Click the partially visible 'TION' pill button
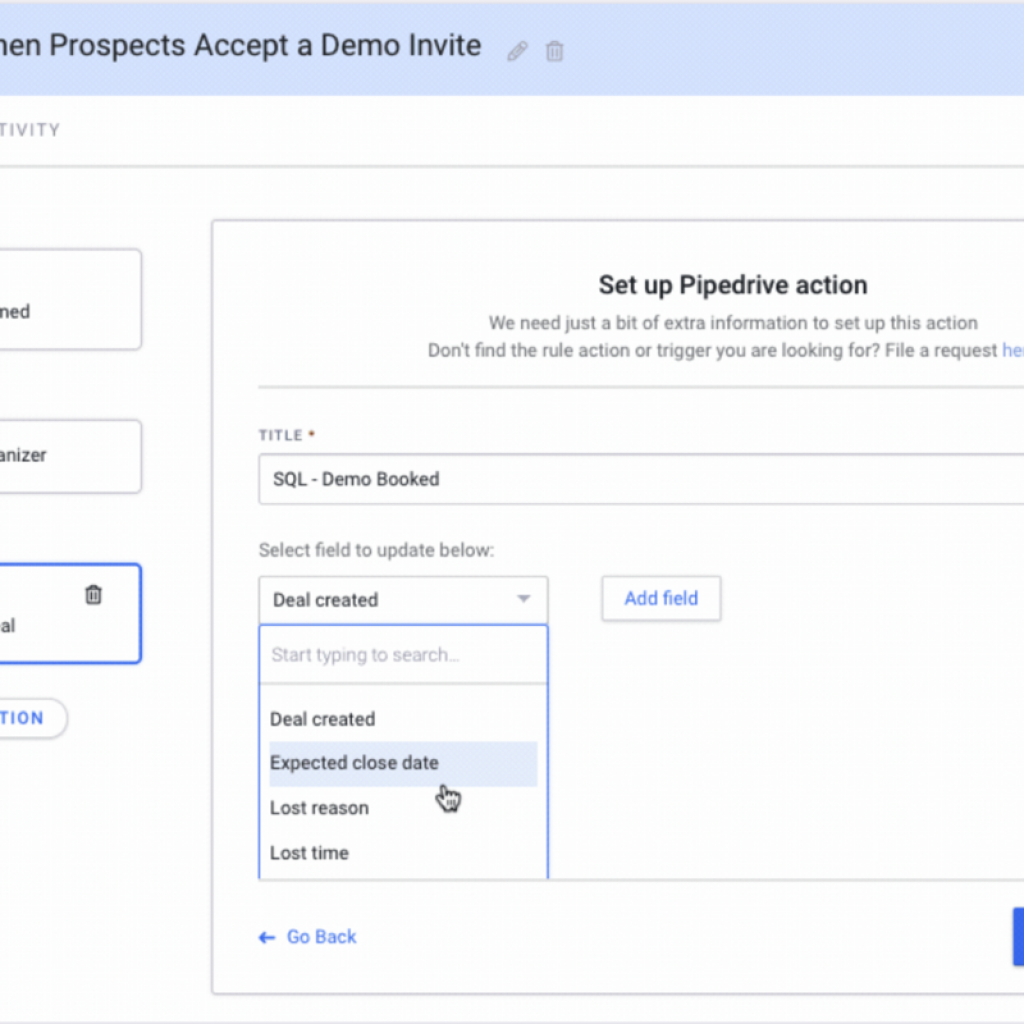 click(33, 718)
